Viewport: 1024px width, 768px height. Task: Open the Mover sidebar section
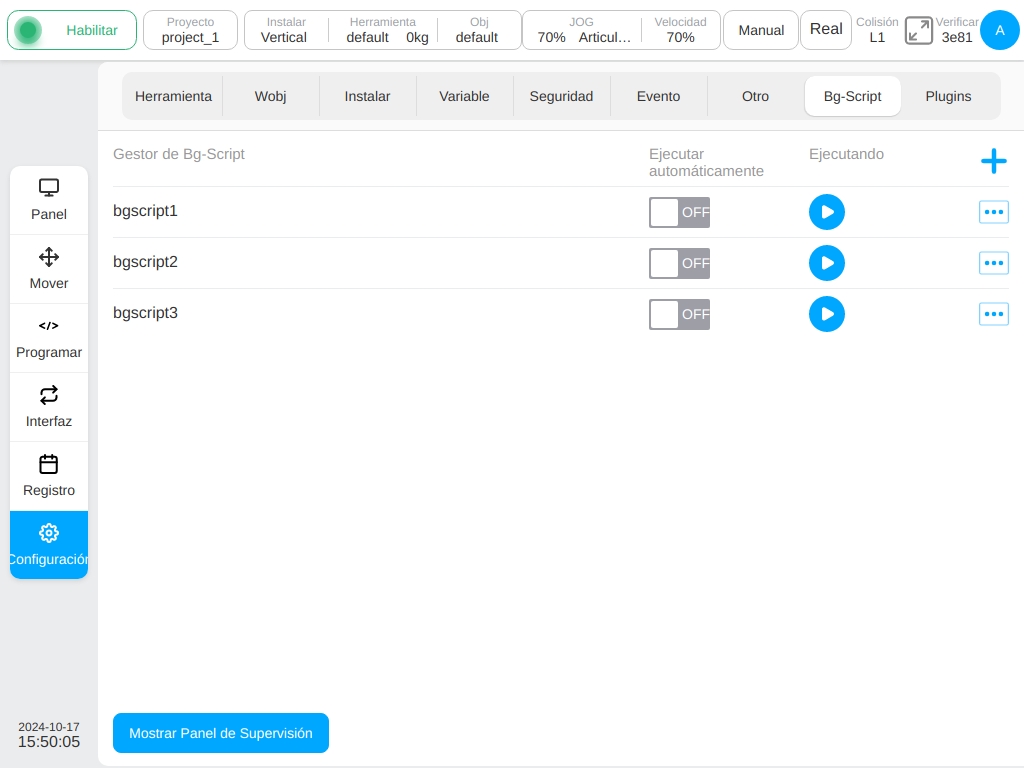[49, 269]
